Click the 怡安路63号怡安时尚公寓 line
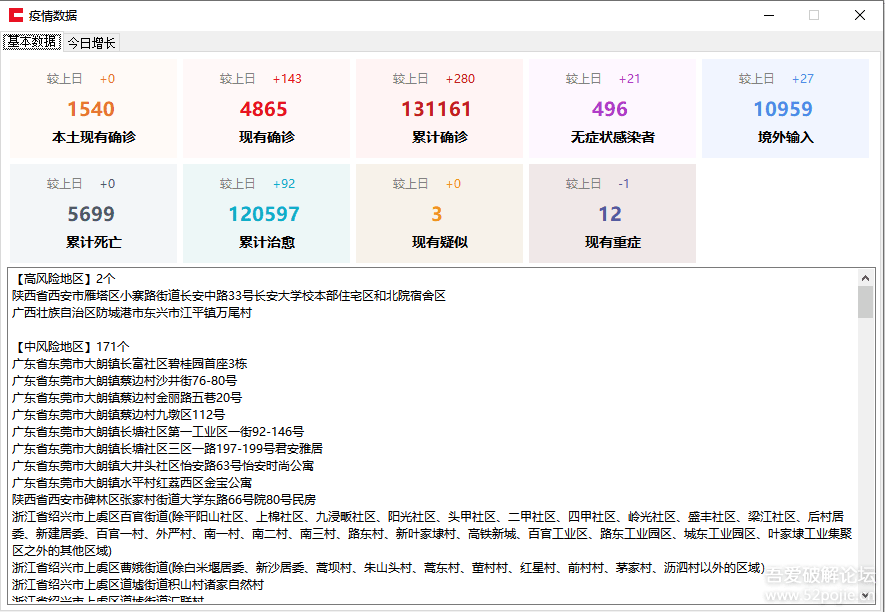This screenshot has width=885, height=612. pos(163,466)
